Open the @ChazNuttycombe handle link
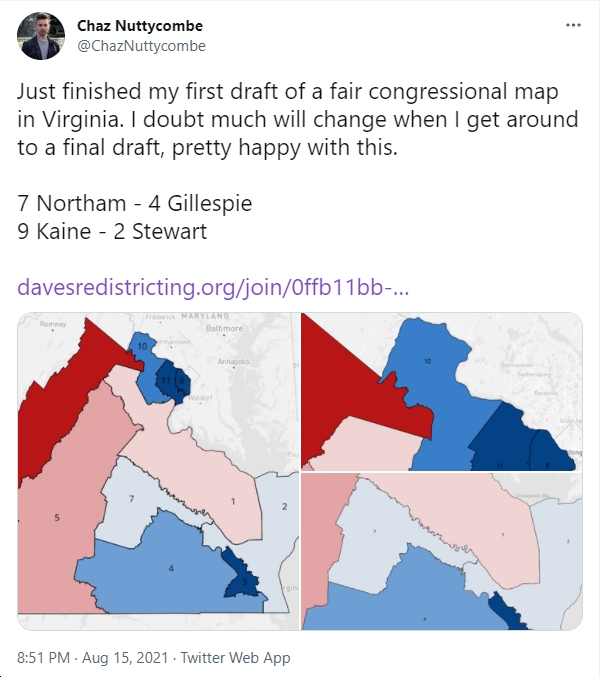This screenshot has width=603, height=677. 141,46
